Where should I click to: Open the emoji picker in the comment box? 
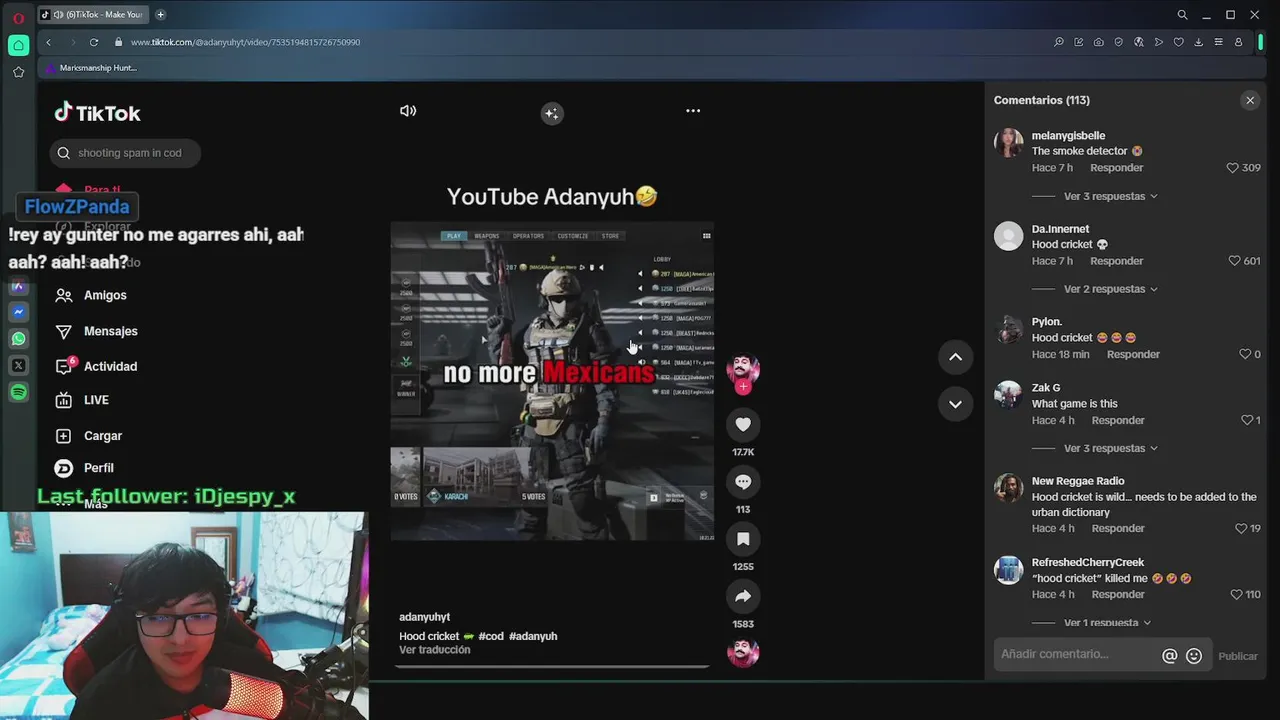(1194, 656)
